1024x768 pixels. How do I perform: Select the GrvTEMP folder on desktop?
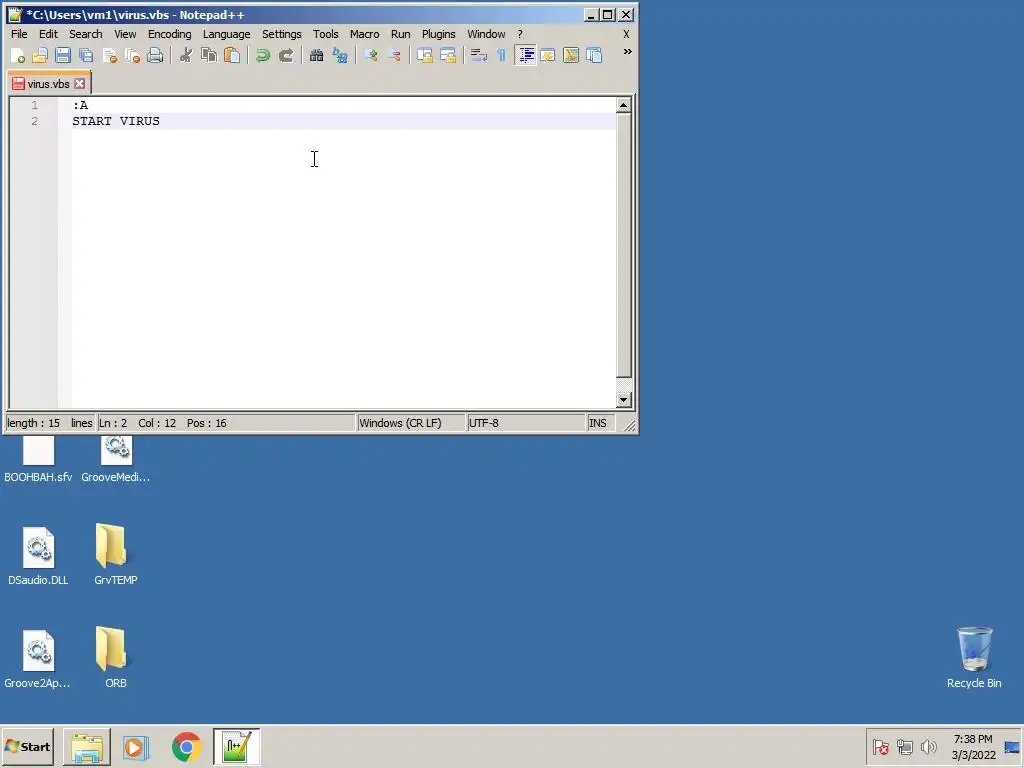pos(116,554)
